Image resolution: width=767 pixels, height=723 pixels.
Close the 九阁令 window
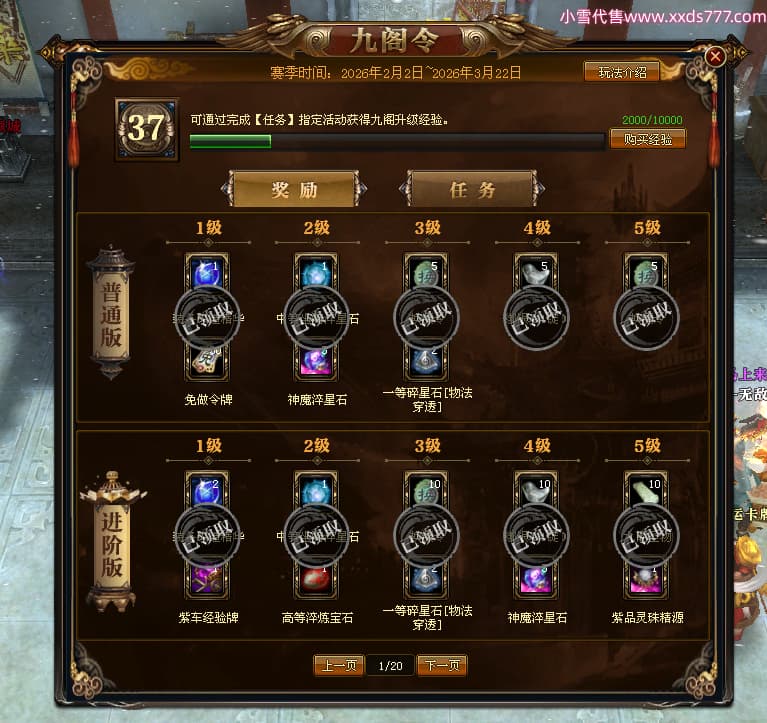[x=715, y=57]
